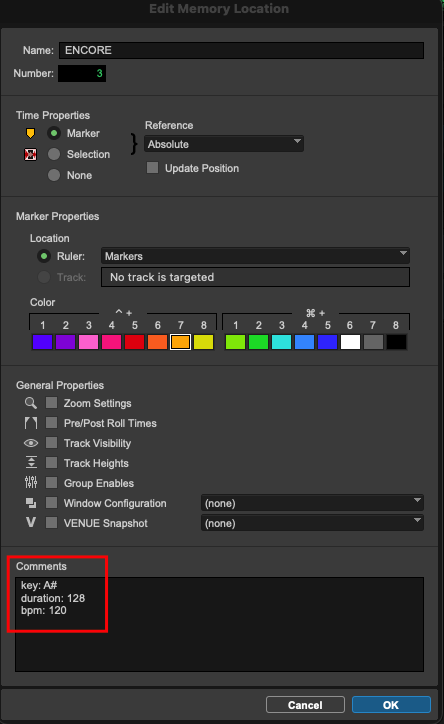The image size is (444, 724).
Task: Click the Track Heights arrows icon
Action: click(31, 463)
